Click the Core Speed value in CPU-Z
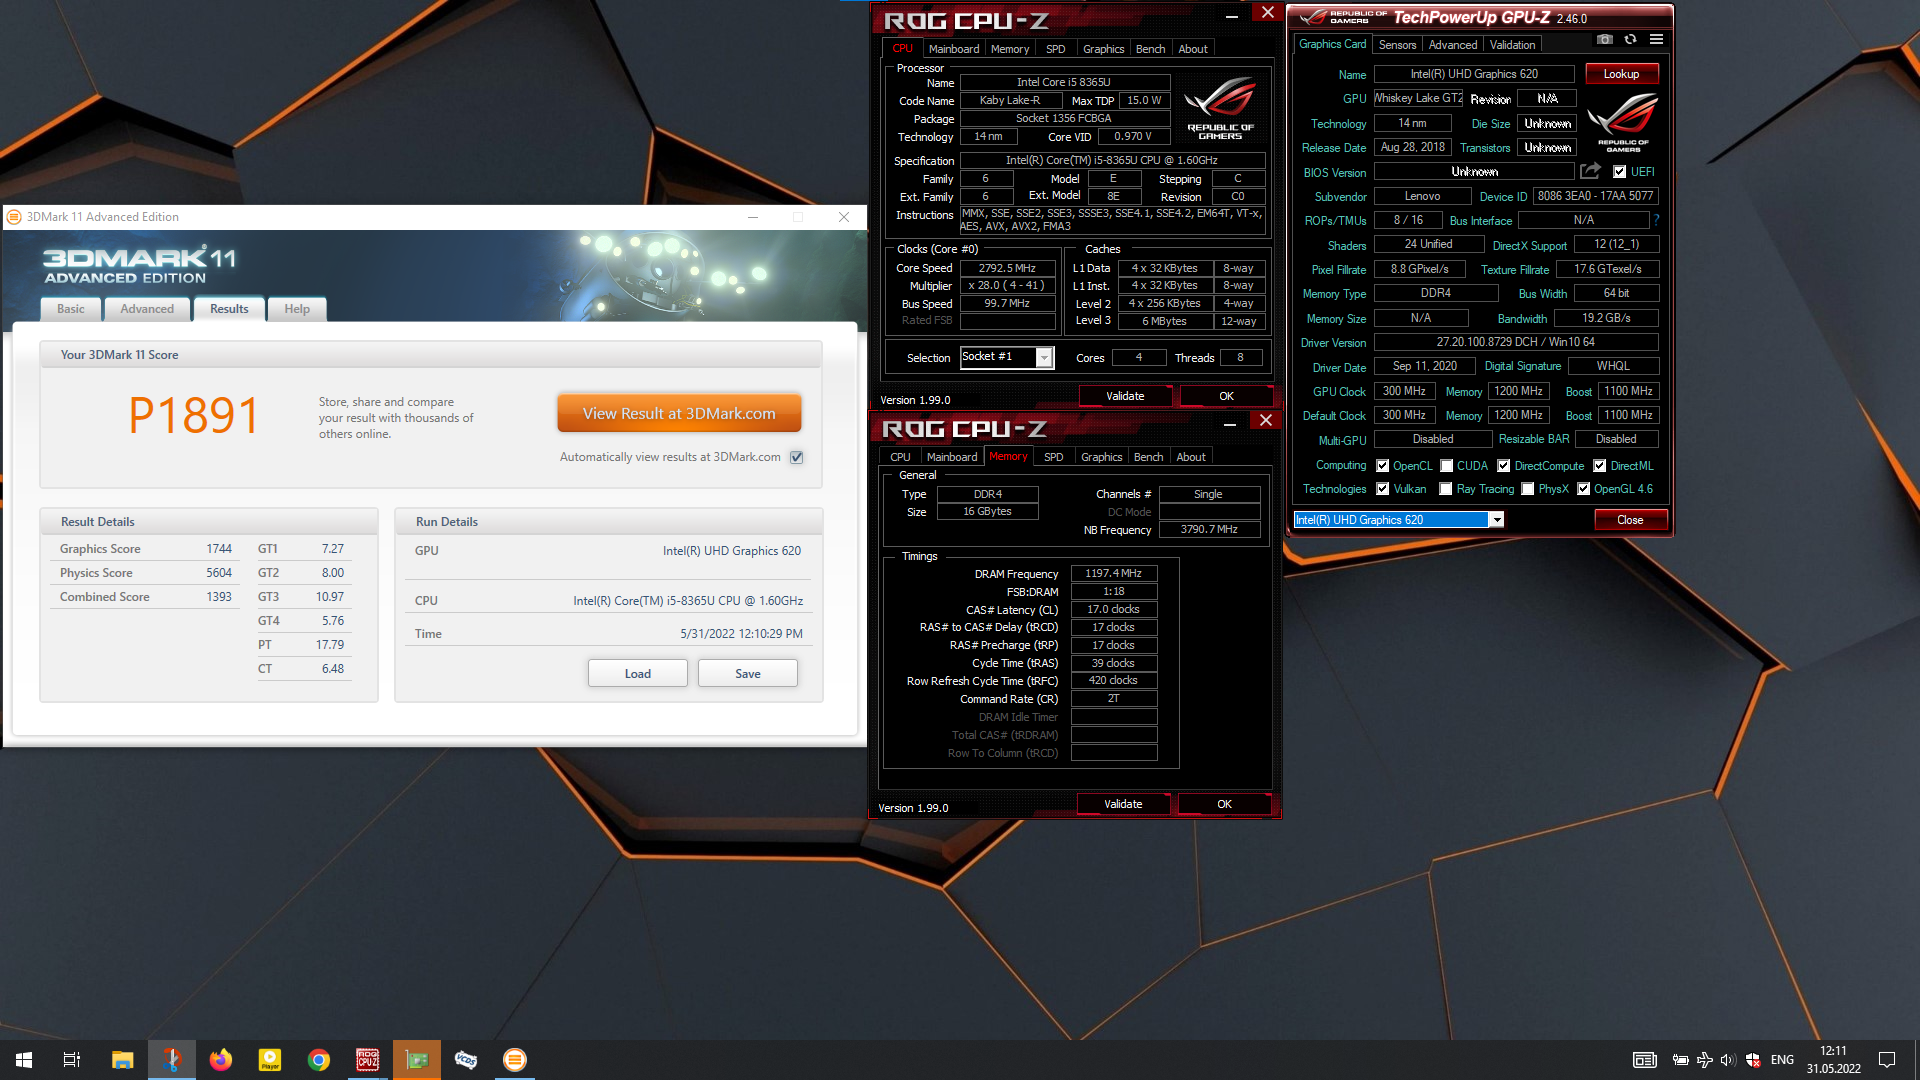The height and width of the screenshot is (1080, 1920). 1007,268
